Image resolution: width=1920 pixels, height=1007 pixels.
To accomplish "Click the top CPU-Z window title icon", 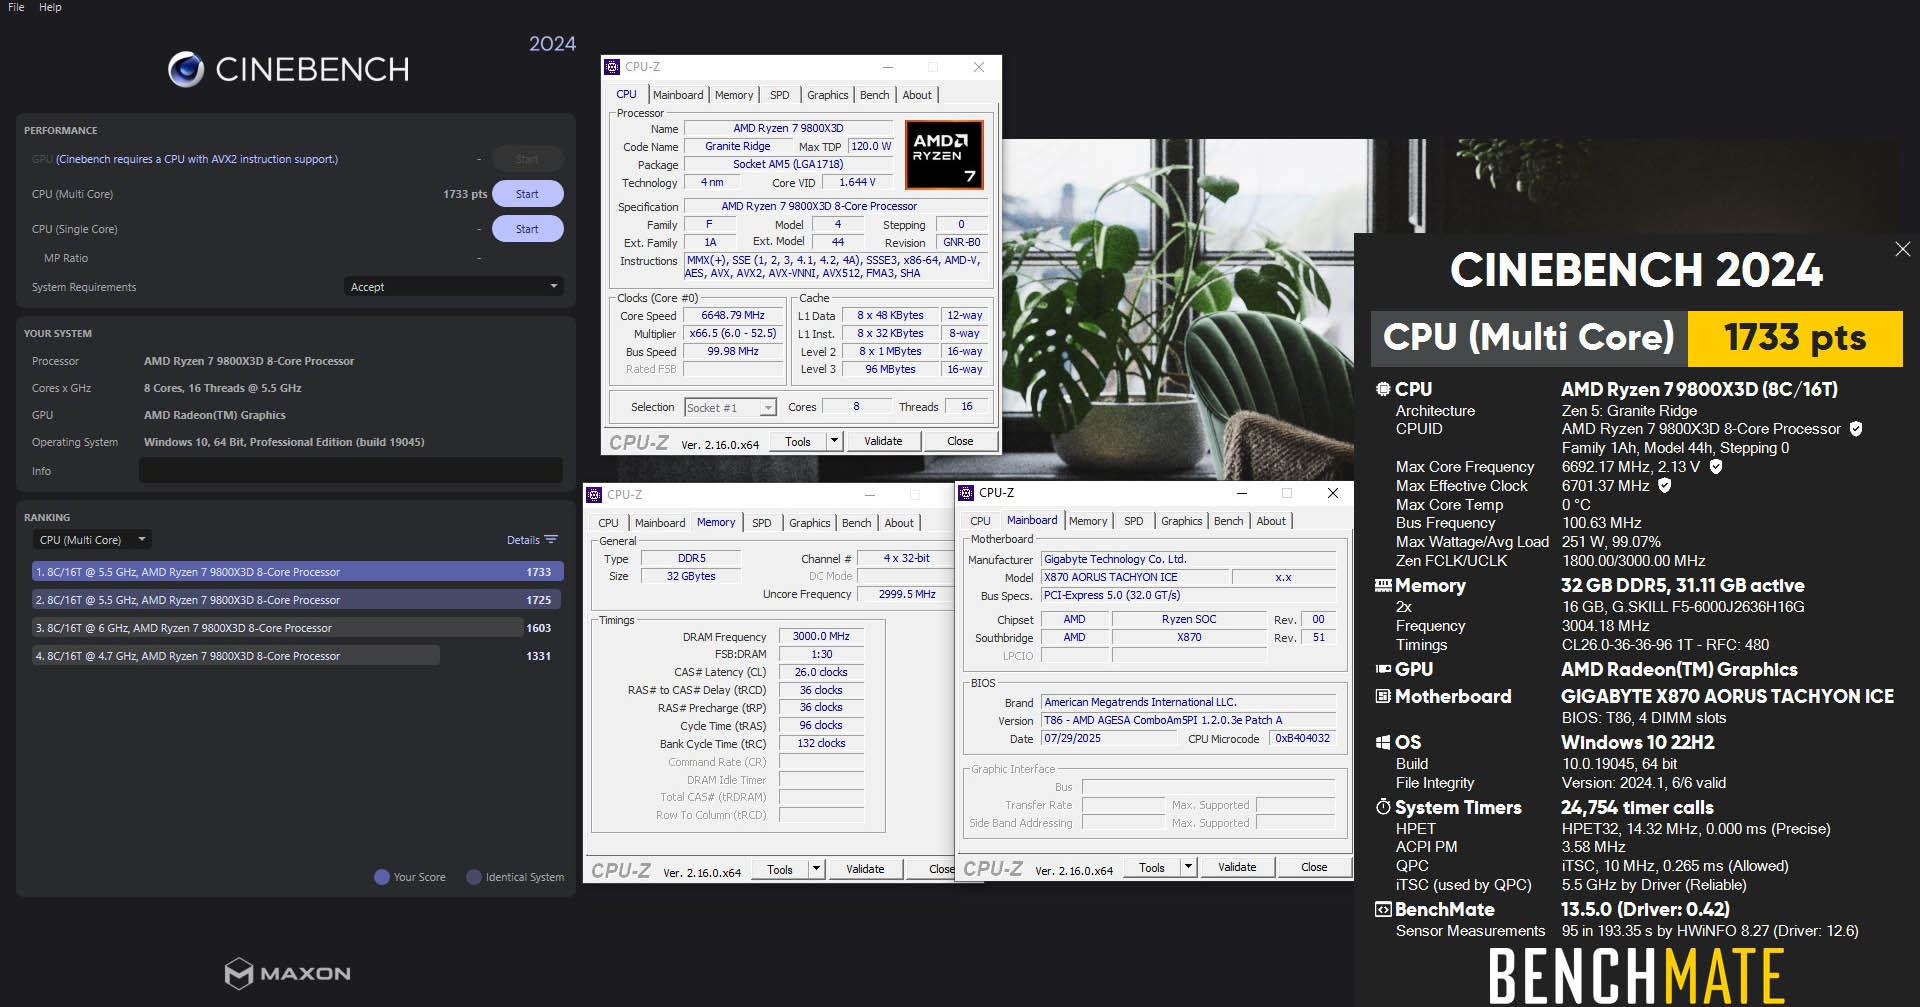I will 612,67.
